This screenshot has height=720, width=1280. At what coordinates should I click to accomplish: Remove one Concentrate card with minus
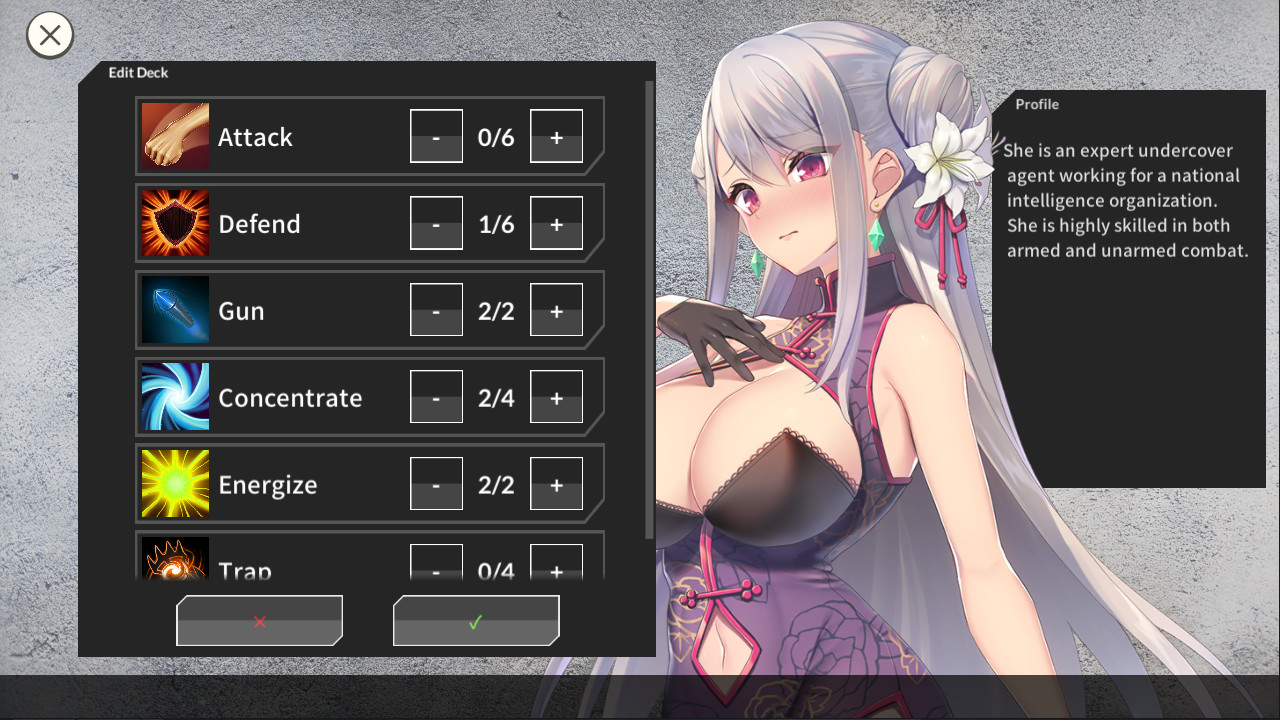[x=436, y=397]
